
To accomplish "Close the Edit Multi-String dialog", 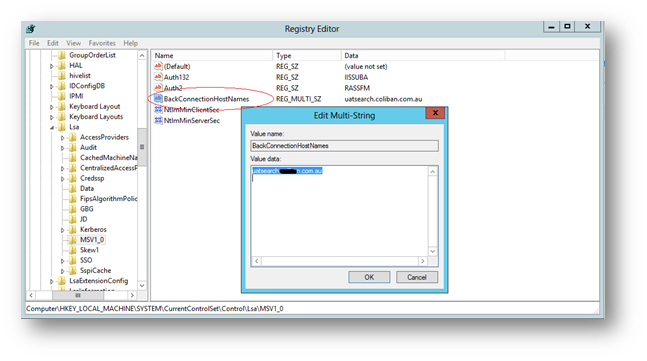I will [x=435, y=113].
